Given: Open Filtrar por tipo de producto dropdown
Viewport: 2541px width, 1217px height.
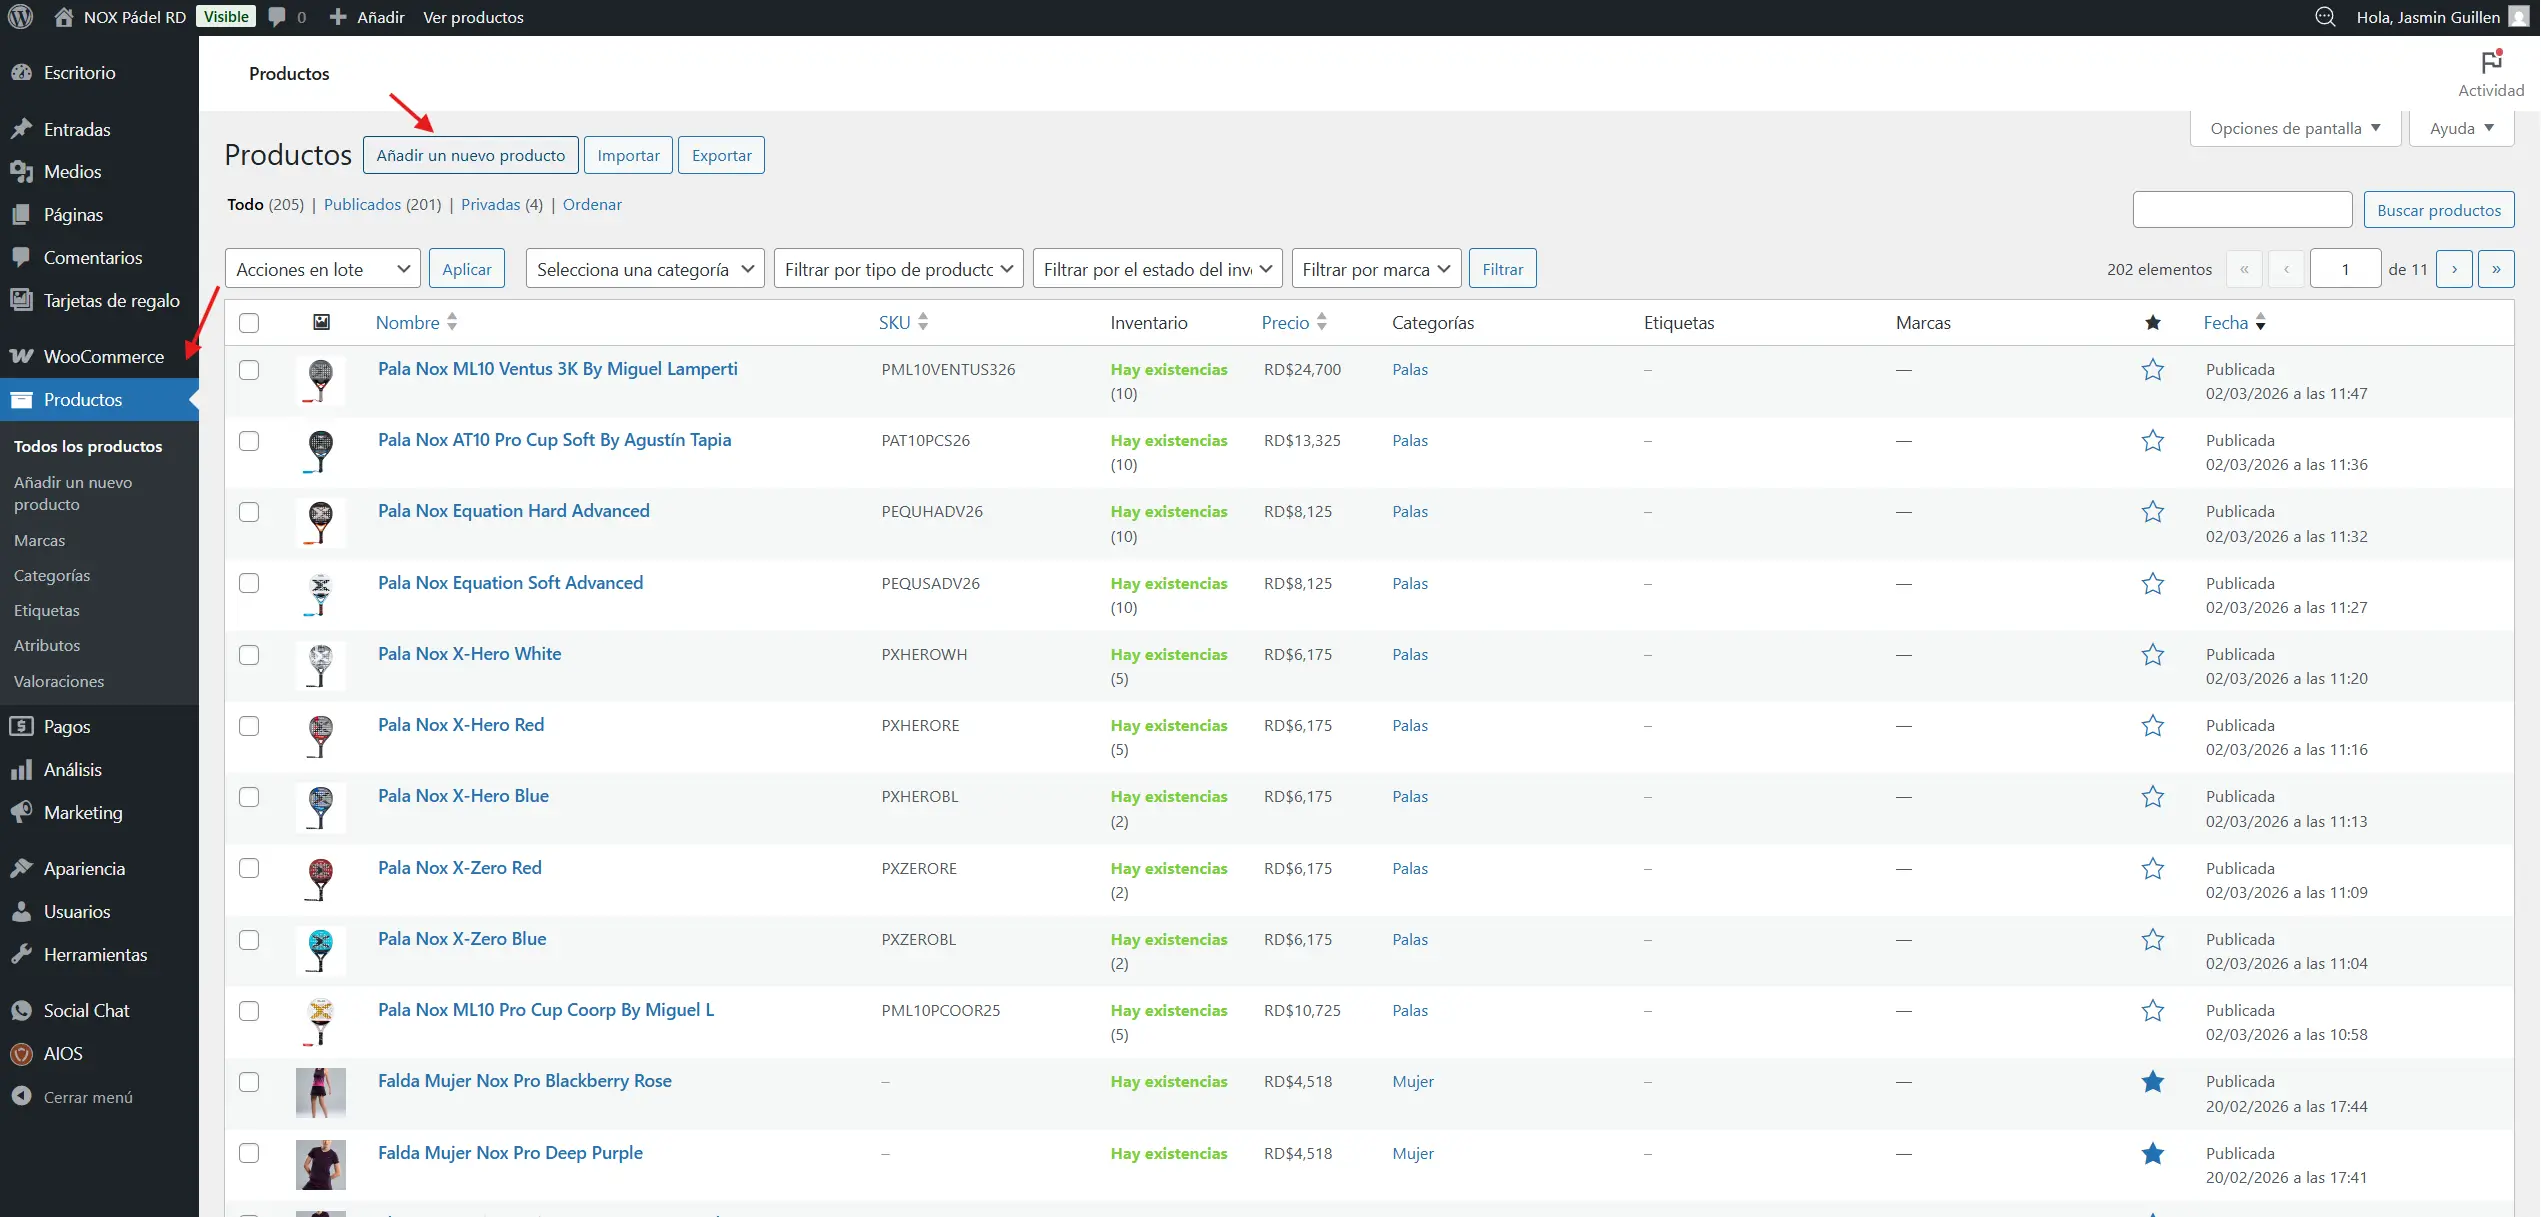Looking at the screenshot, I should (898, 269).
